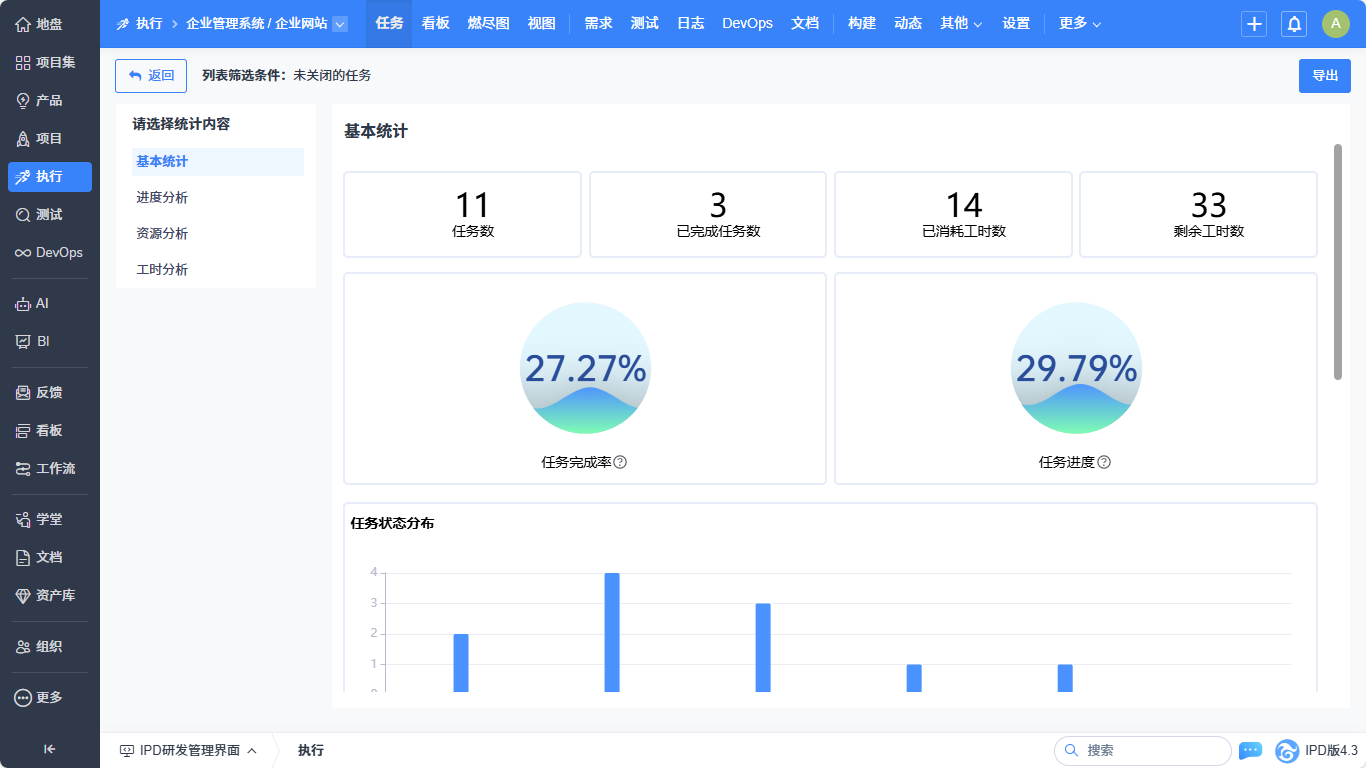Open the chat message icon
This screenshot has width=1366, height=768.
(x=1250, y=750)
